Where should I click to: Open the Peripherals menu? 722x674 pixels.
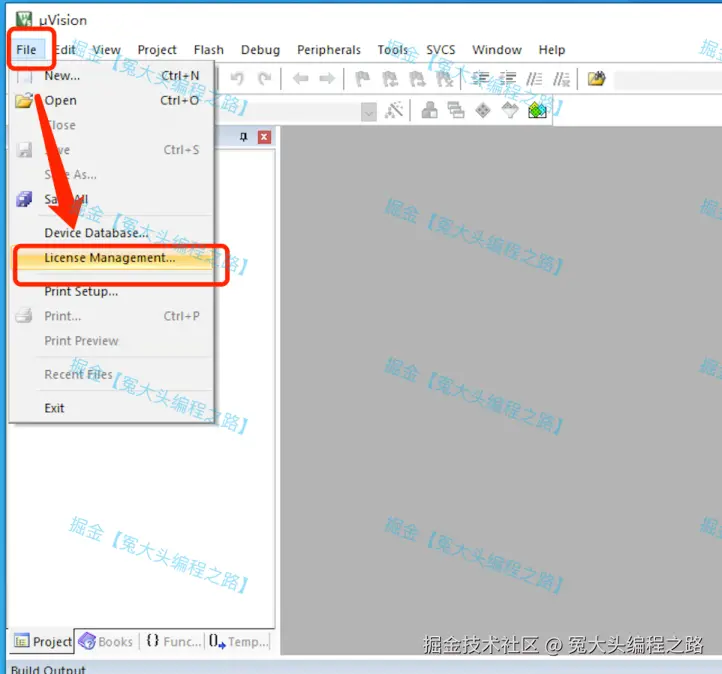pos(329,50)
